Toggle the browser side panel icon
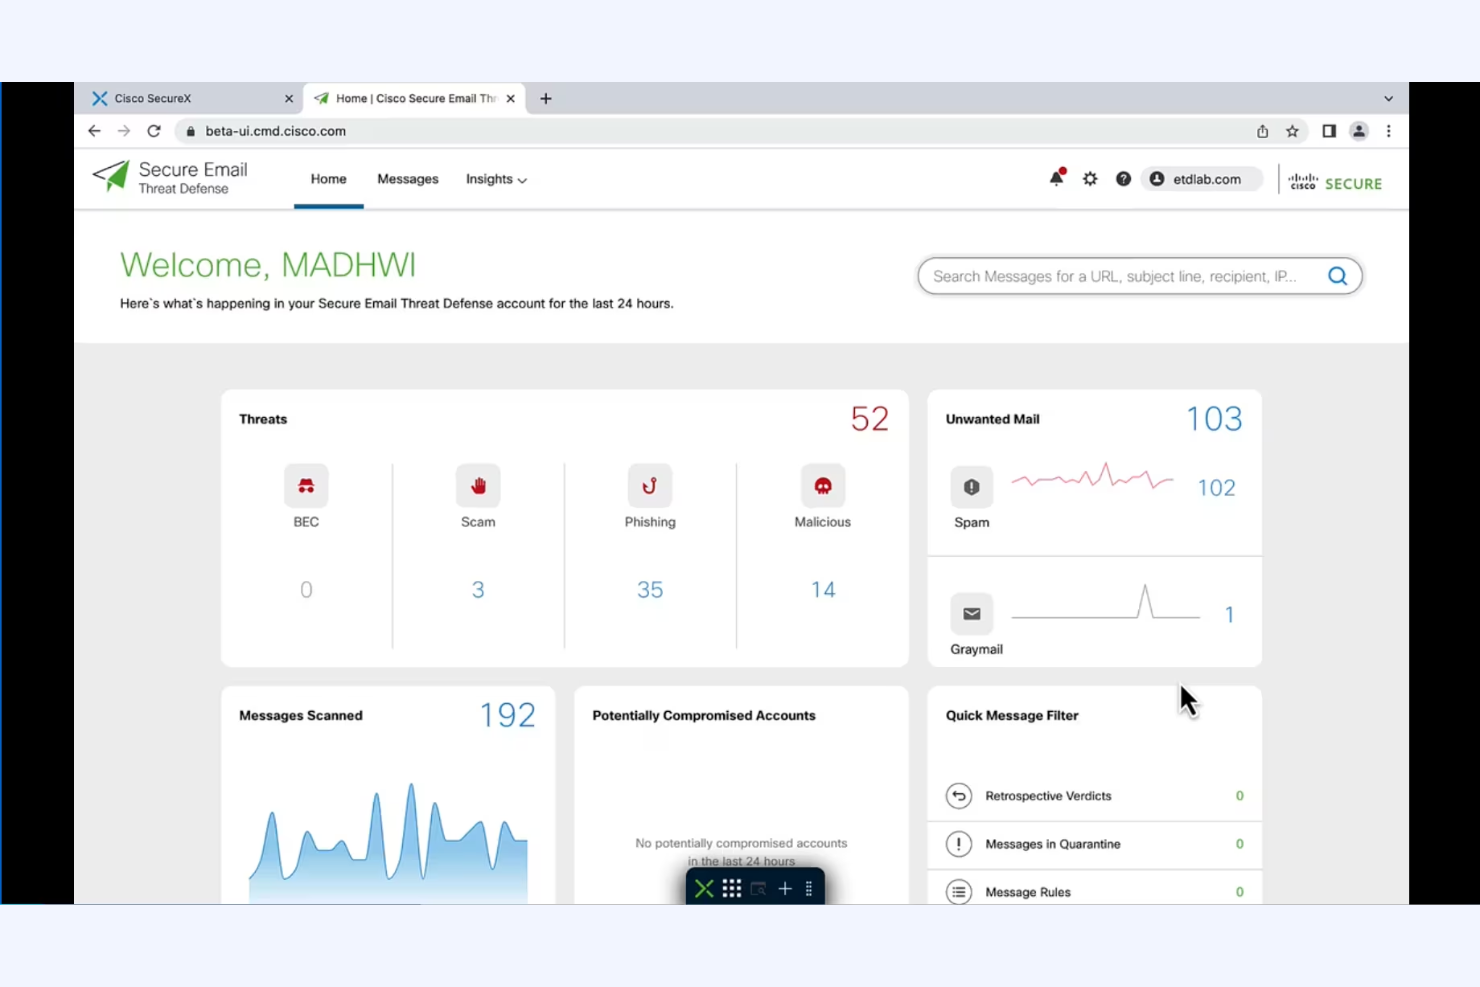Image resolution: width=1480 pixels, height=987 pixels. [x=1329, y=131]
